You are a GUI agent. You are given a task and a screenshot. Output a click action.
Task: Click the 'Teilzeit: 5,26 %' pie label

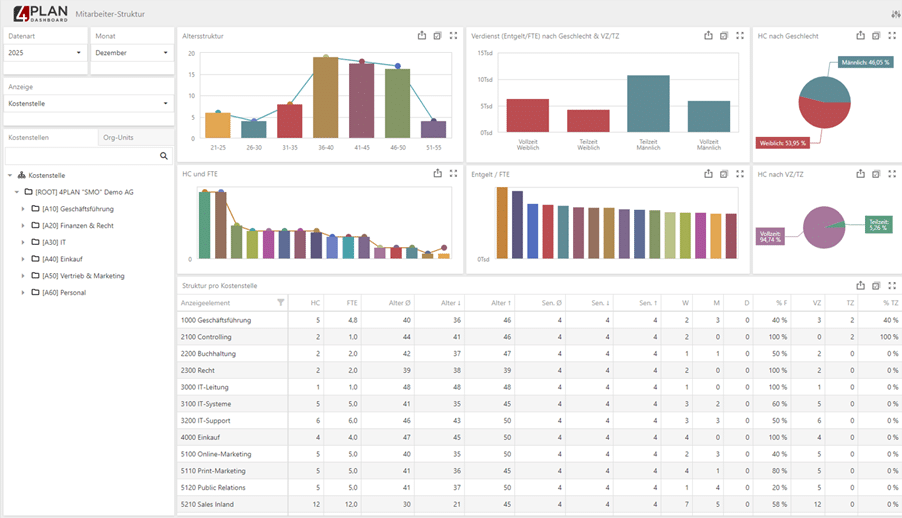point(878,224)
